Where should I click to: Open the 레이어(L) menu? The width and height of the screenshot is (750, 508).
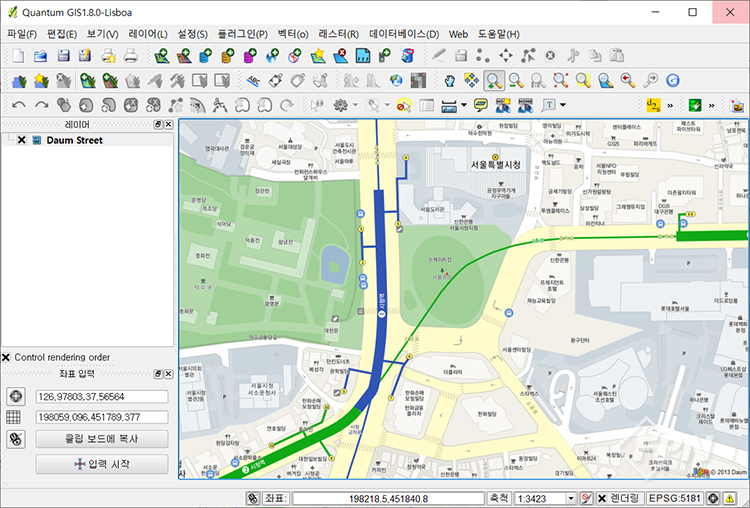148,34
